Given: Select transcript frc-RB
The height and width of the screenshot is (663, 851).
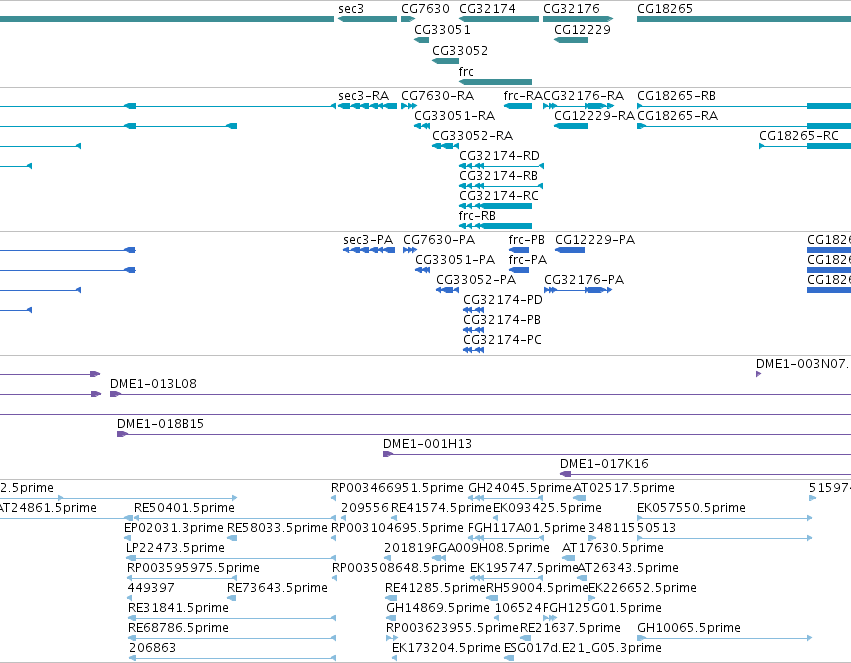Looking at the screenshot, I should [496, 226].
